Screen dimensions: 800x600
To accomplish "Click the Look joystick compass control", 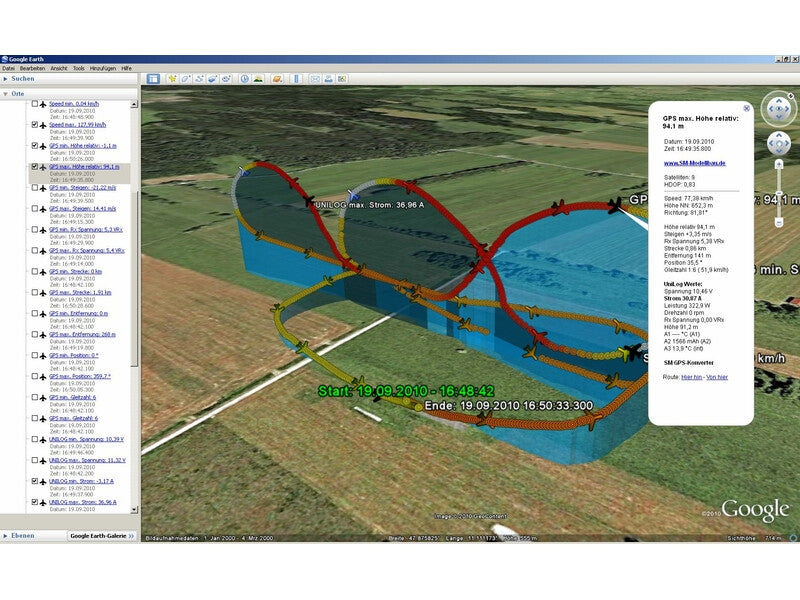I will pyautogui.click(x=778, y=109).
